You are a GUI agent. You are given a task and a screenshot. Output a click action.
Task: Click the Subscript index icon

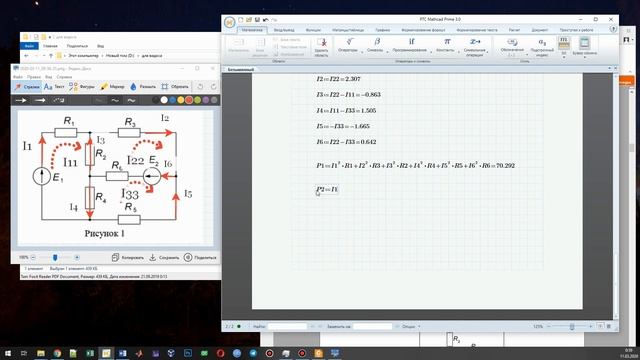(x=542, y=47)
